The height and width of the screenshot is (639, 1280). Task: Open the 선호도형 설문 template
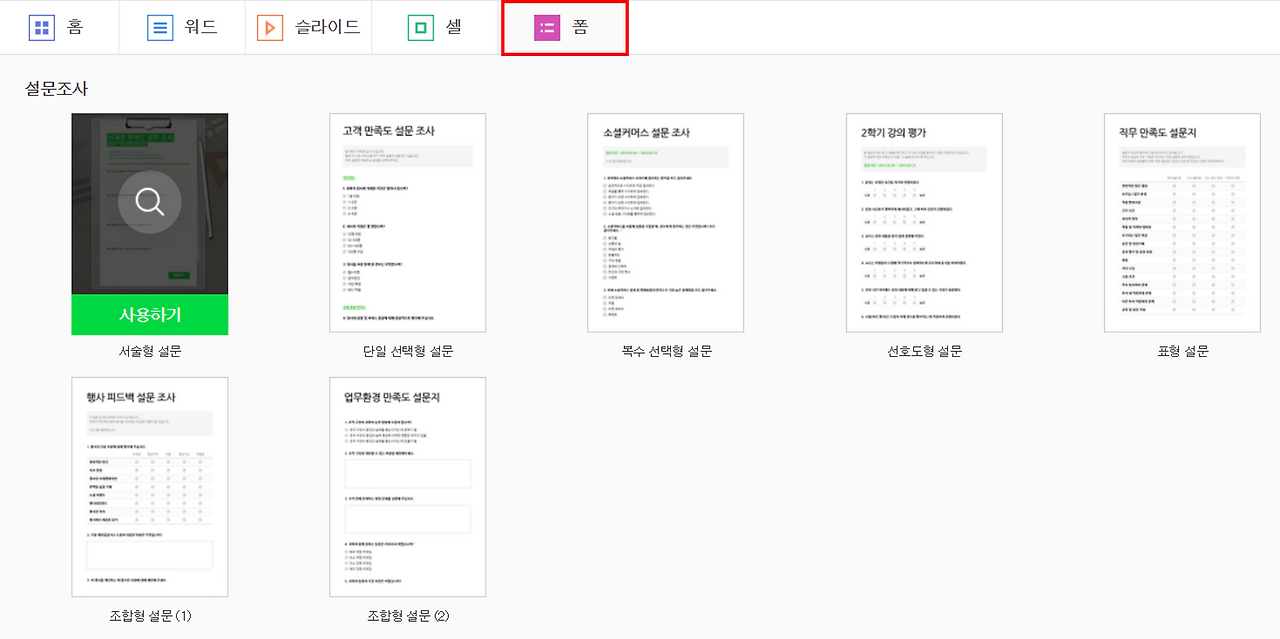(923, 222)
